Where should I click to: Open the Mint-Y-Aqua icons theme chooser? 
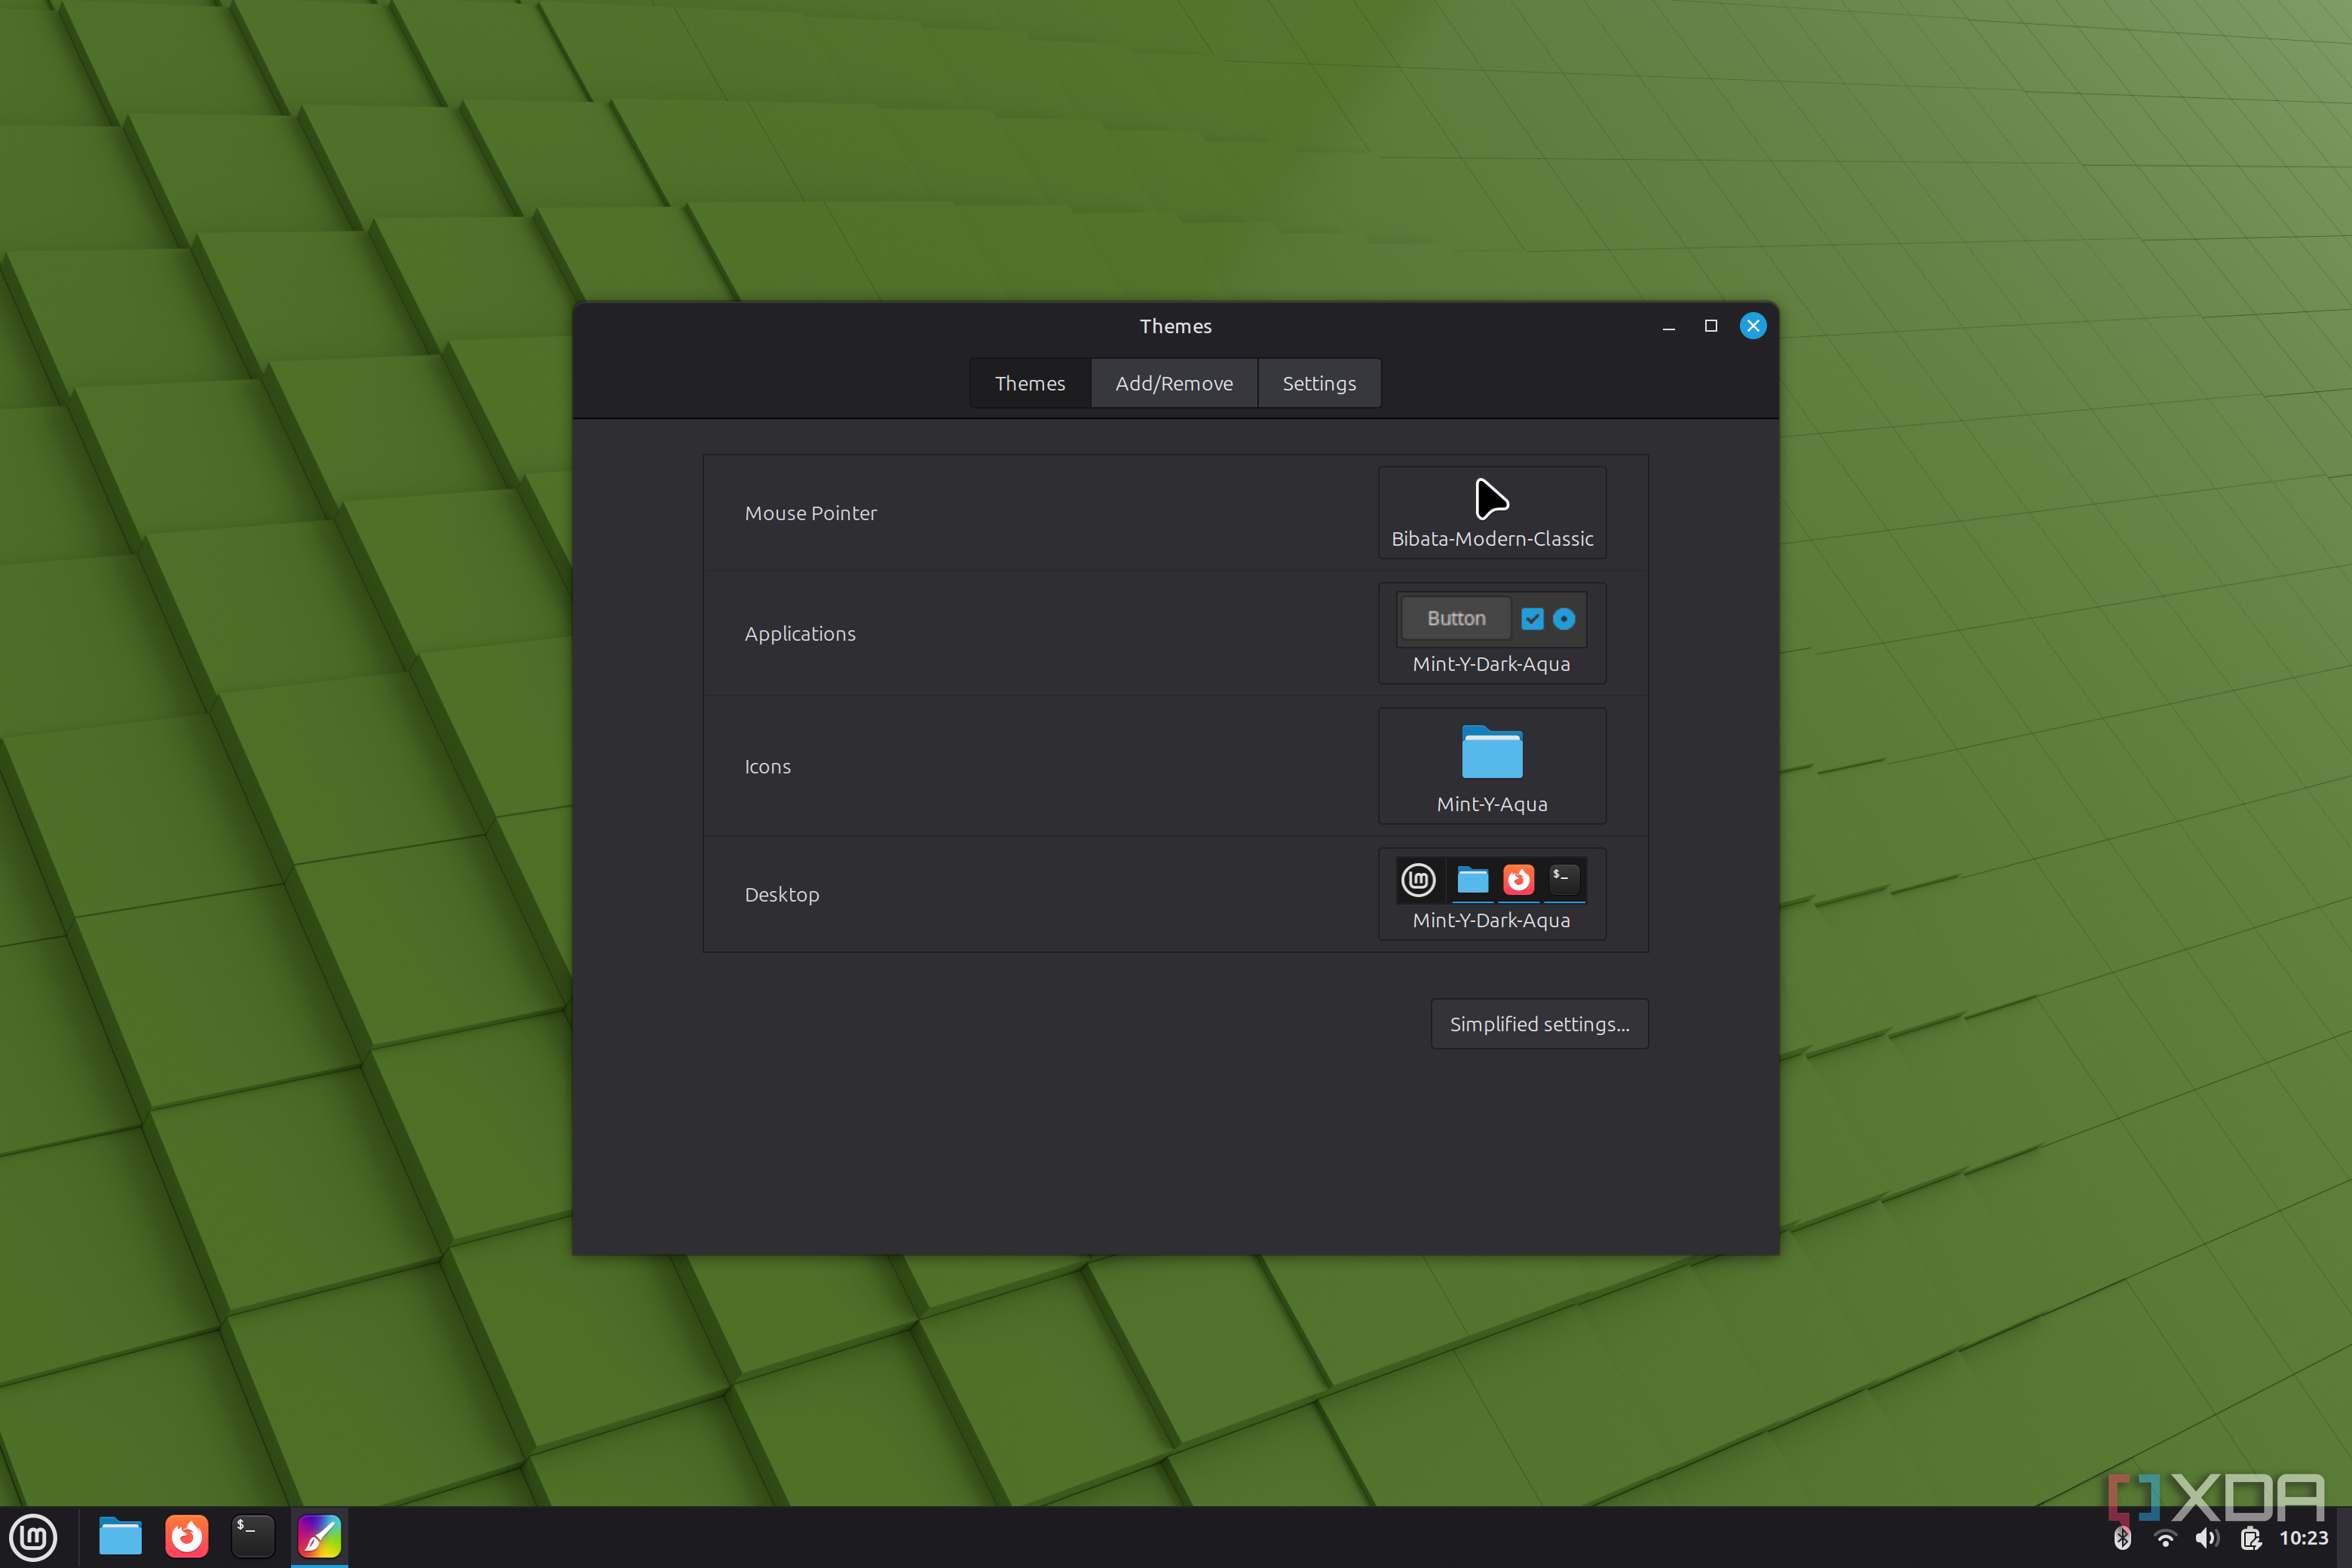pos(1492,766)
